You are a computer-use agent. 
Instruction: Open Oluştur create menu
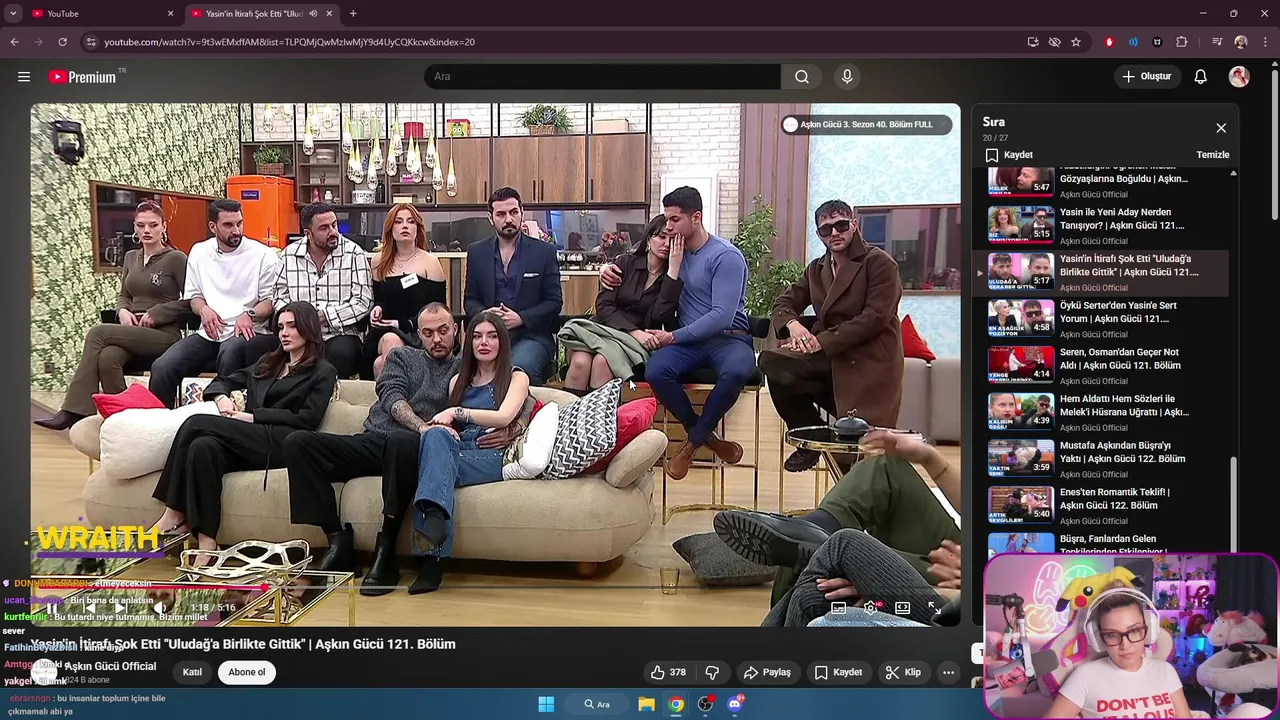coord(1146,77)
